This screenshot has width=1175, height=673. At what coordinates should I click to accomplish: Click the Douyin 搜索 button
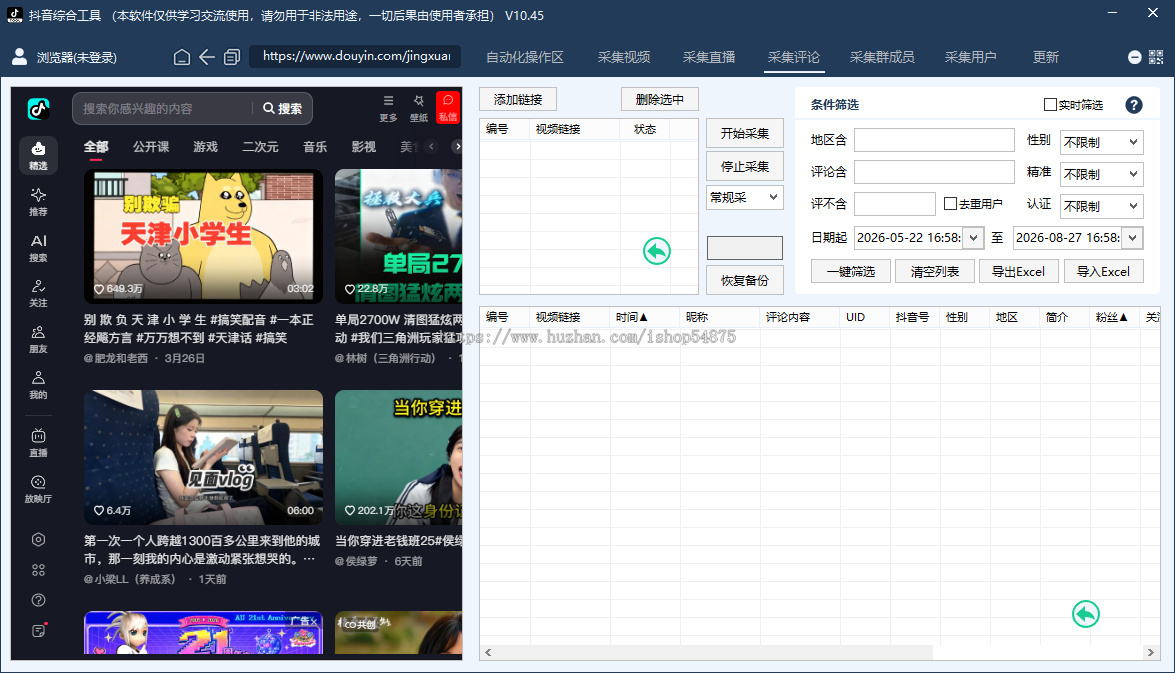[x=283, y=109]
